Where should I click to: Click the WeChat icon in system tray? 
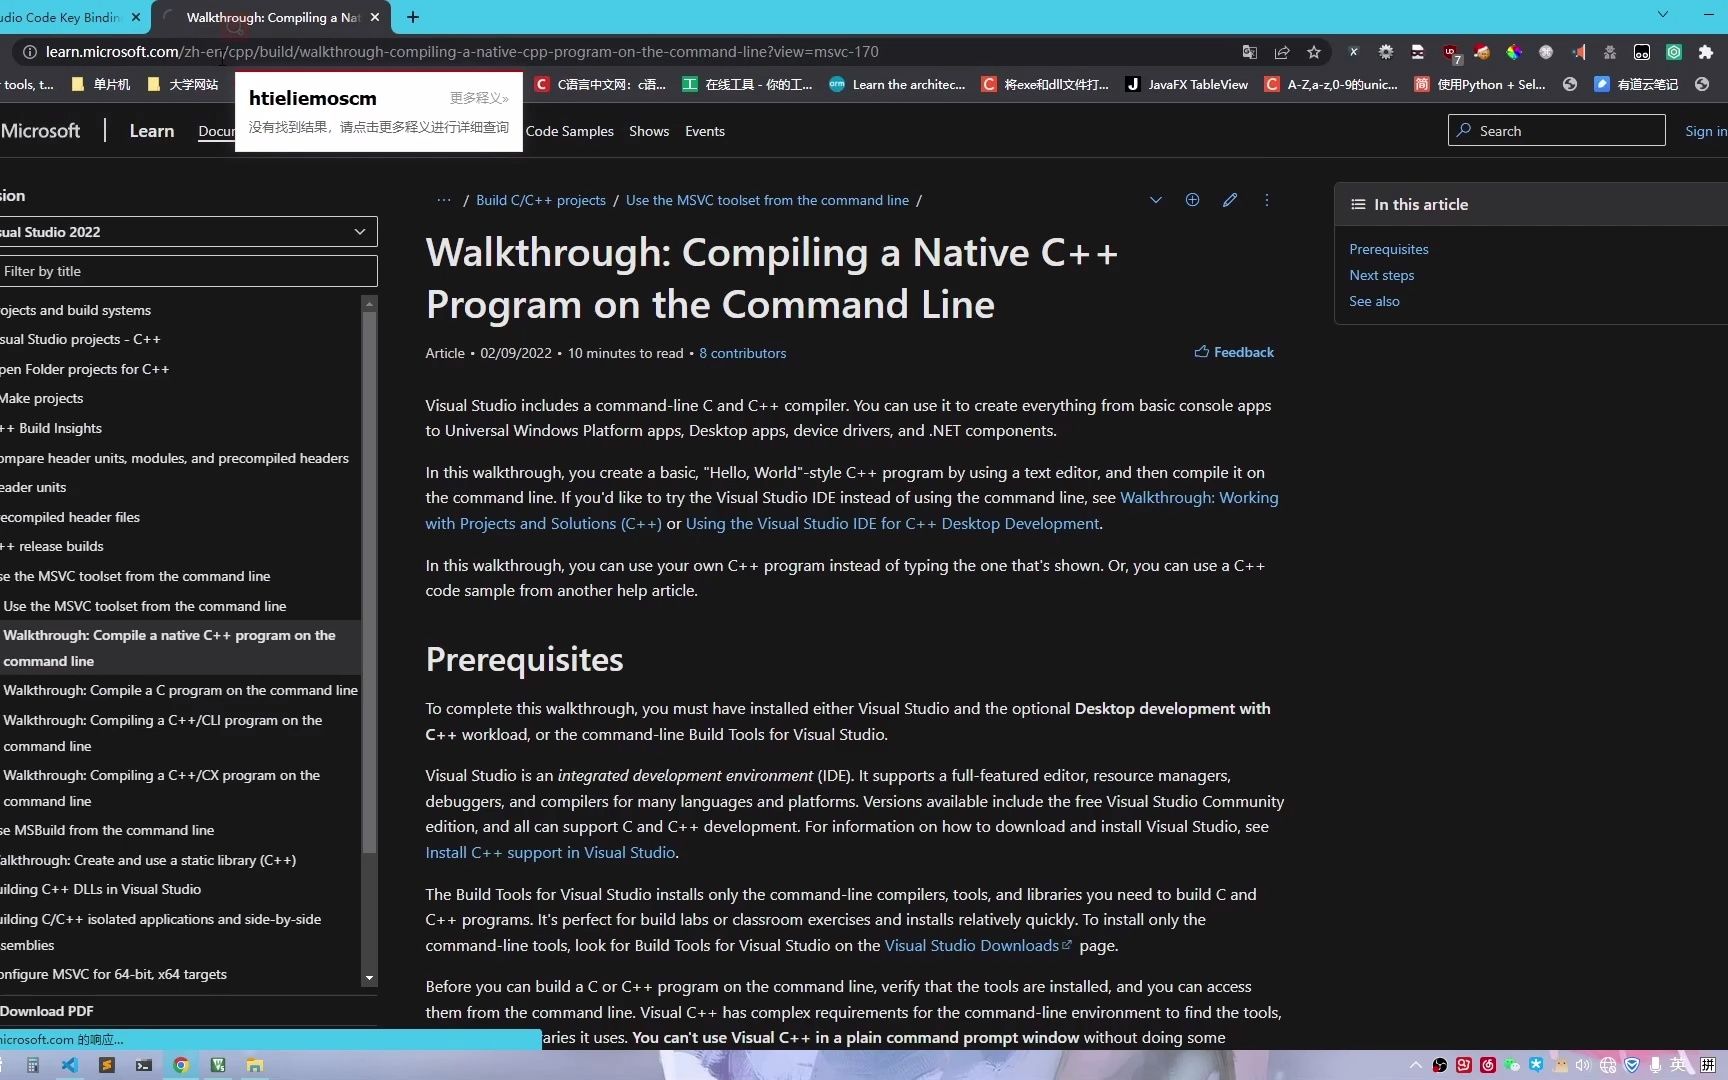coord(1512,1065)
